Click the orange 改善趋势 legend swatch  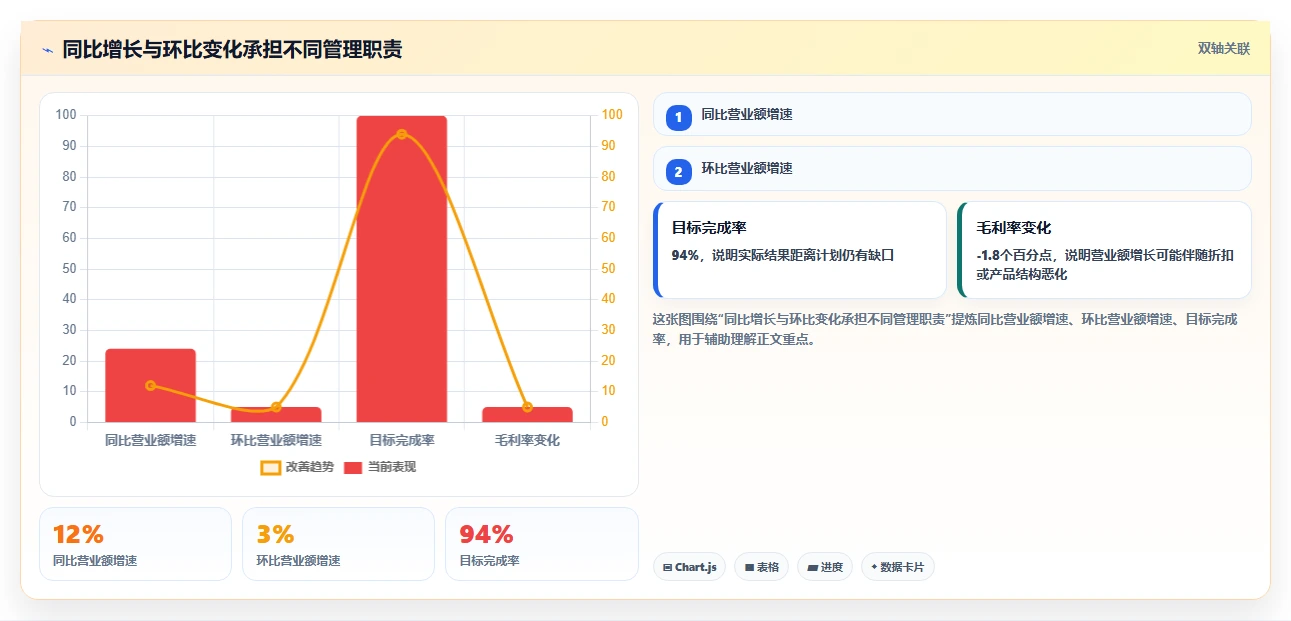tap(270, 467)
